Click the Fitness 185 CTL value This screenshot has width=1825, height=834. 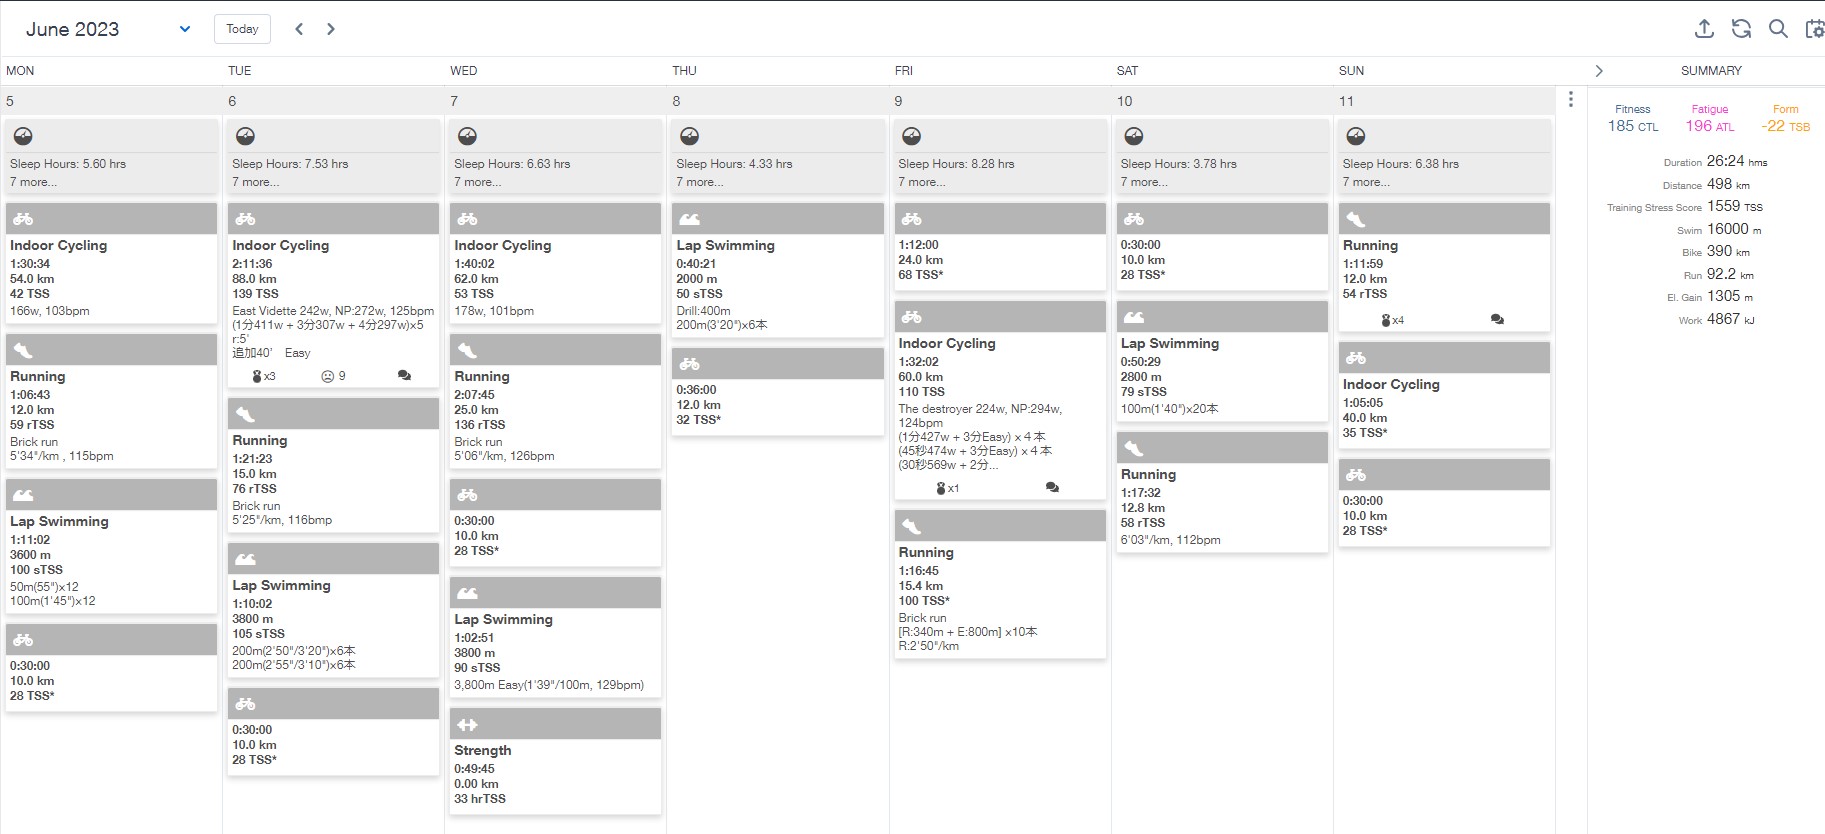(x=1633, y=126)
